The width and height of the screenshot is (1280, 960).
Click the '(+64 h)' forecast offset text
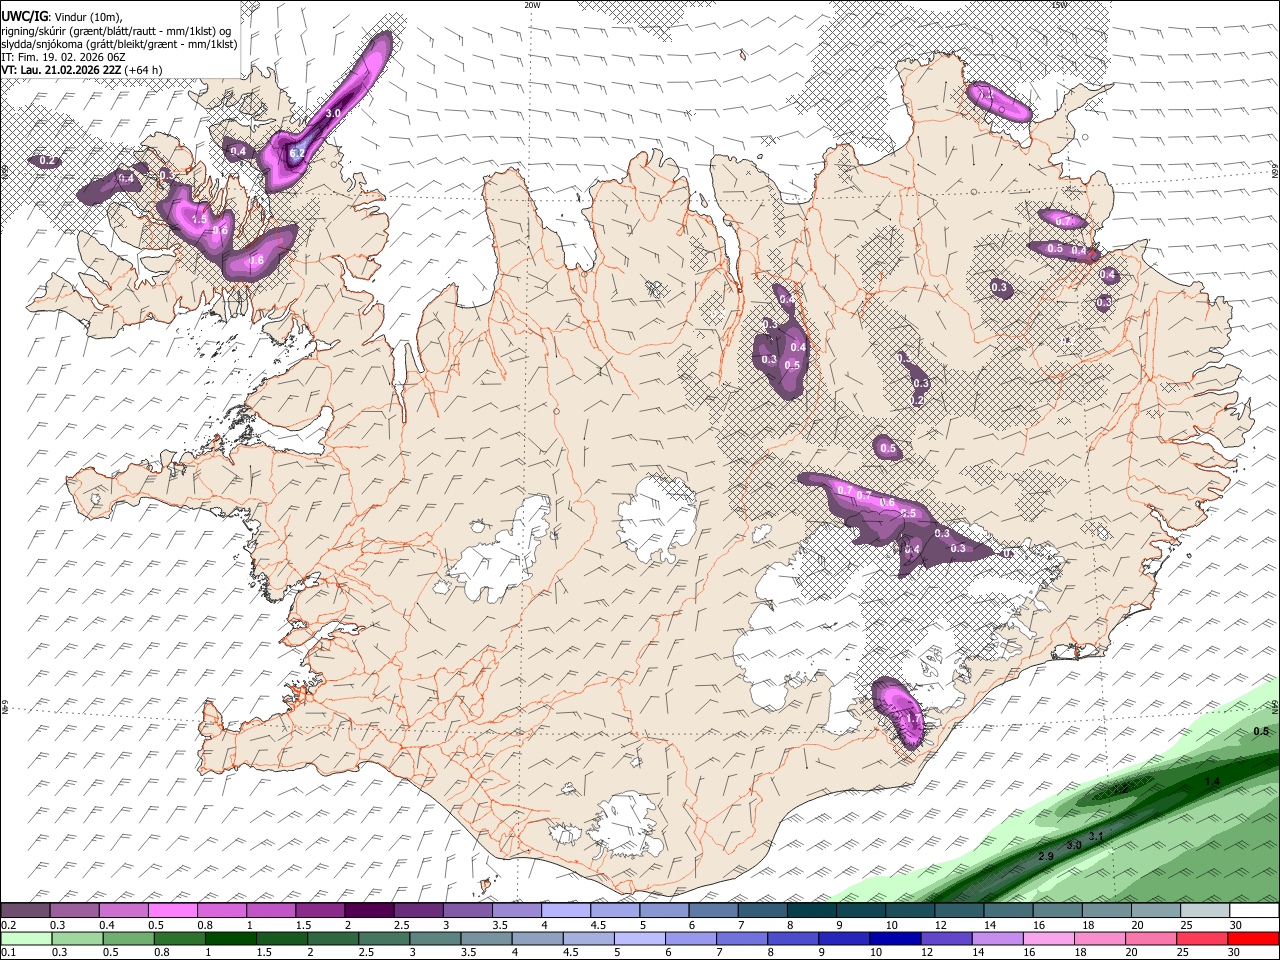pos(144,70)
